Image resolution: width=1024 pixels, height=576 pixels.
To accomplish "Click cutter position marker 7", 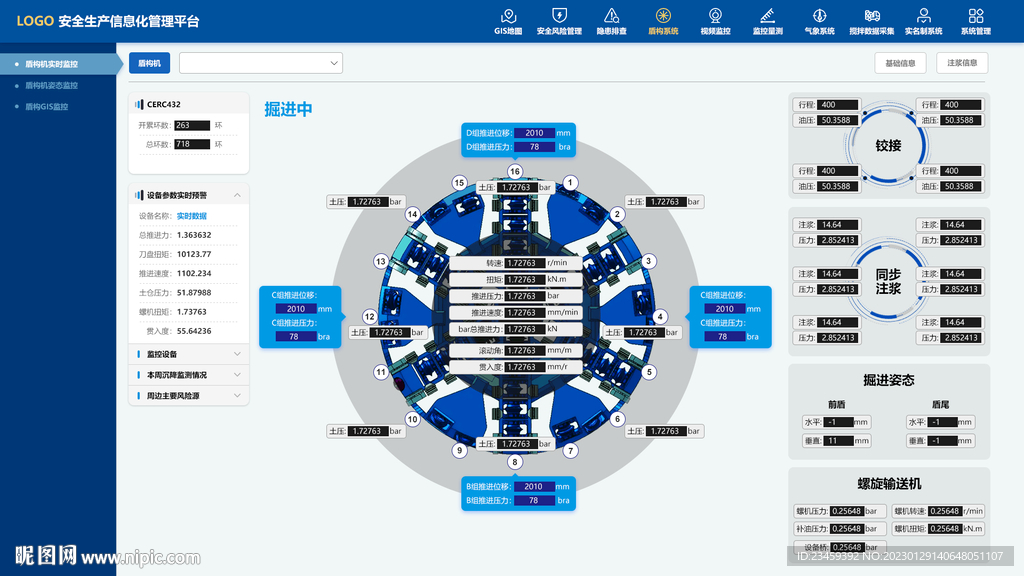I will (x=570, y=451).
